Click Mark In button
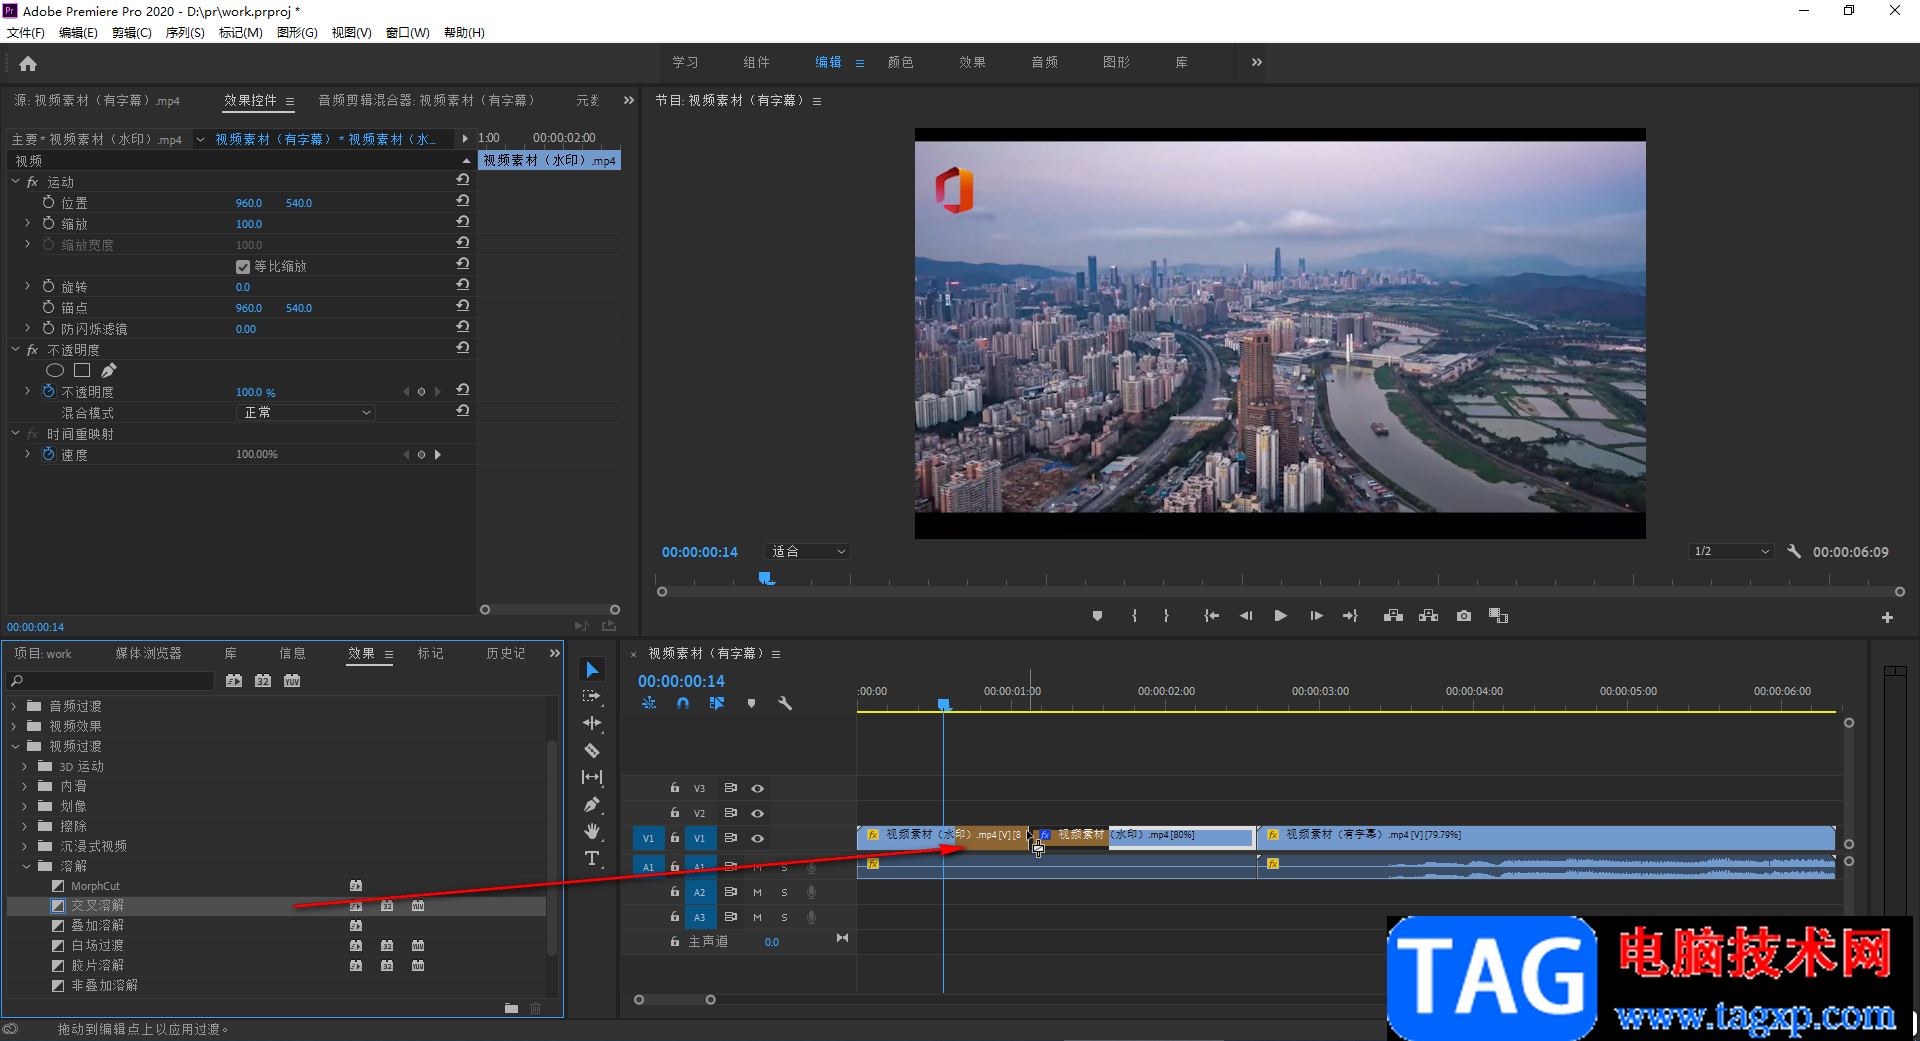The width and height of the screenshot is (1920, 1041). point(1134,616)
